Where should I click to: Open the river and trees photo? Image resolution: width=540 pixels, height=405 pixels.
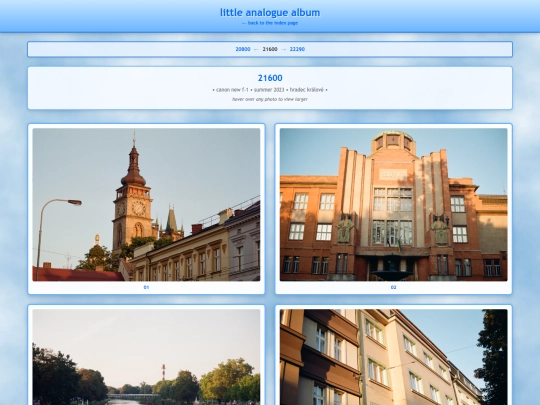pyautogui.click(x=146, y=357)
